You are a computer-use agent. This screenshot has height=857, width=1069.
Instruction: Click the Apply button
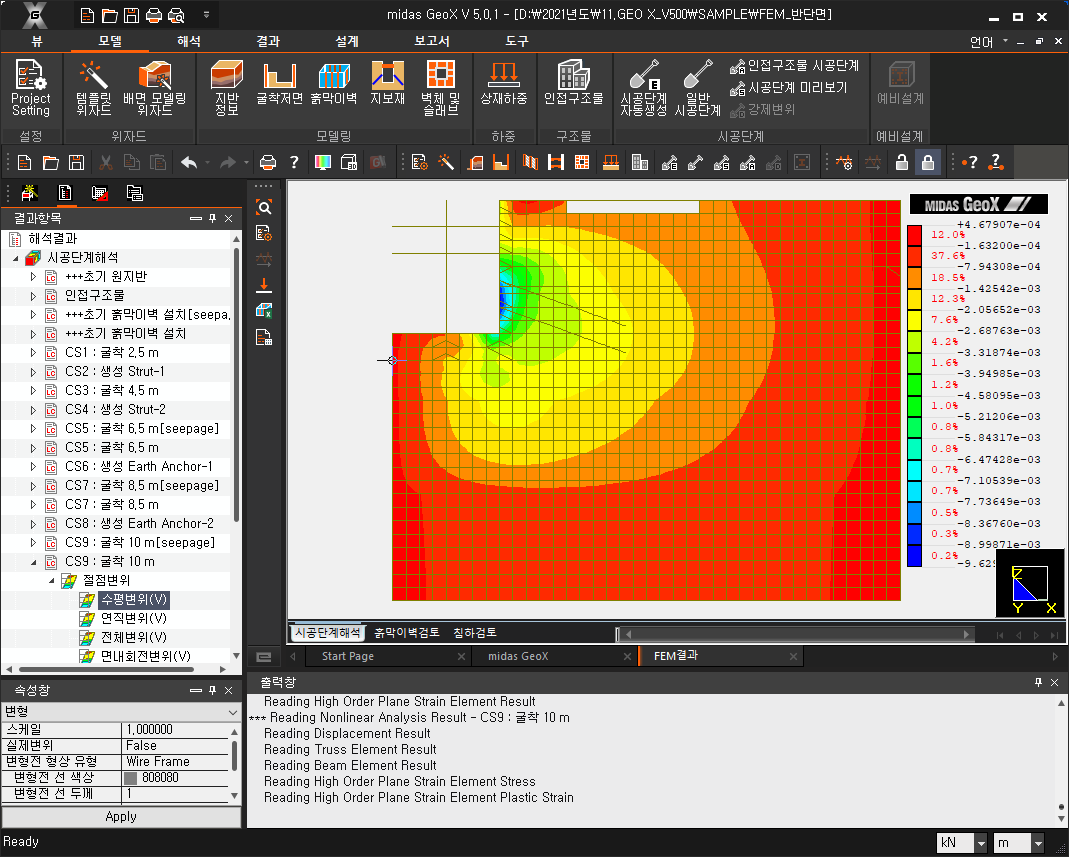[121, 817]
